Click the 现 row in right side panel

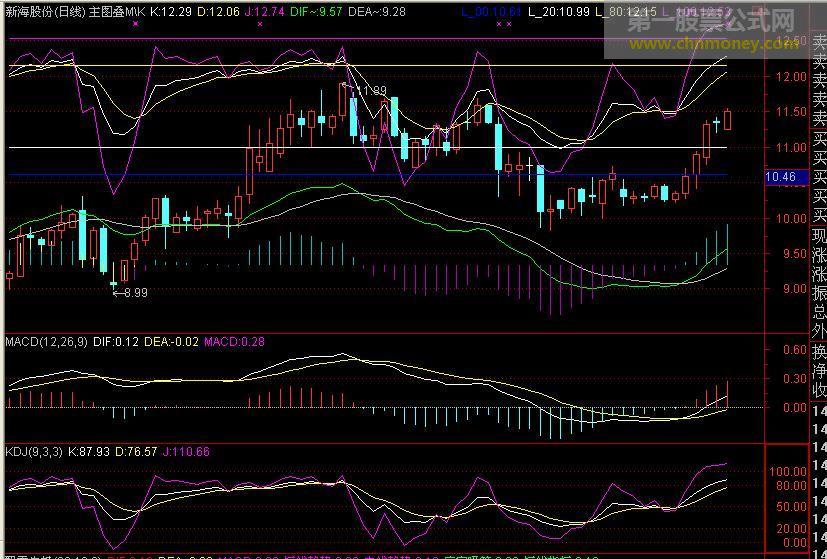[819, 237]
